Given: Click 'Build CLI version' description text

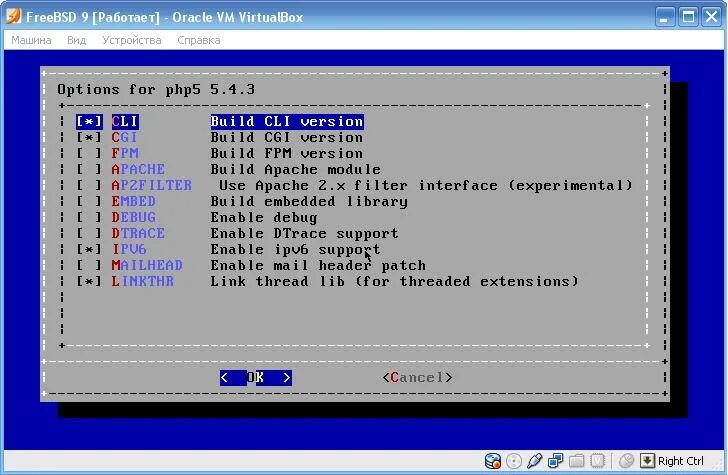Looking at the screenshot, I should tap(287, 122).
